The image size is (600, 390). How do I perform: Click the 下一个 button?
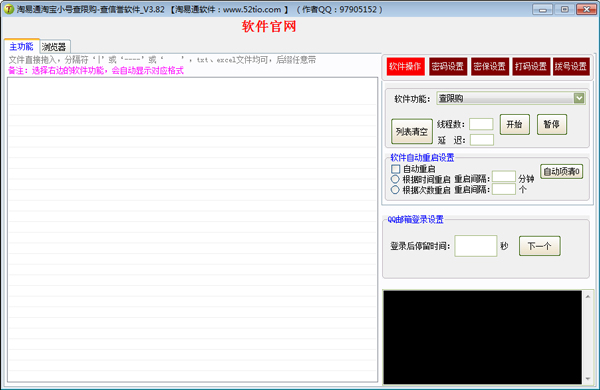(x=540, y=246)
